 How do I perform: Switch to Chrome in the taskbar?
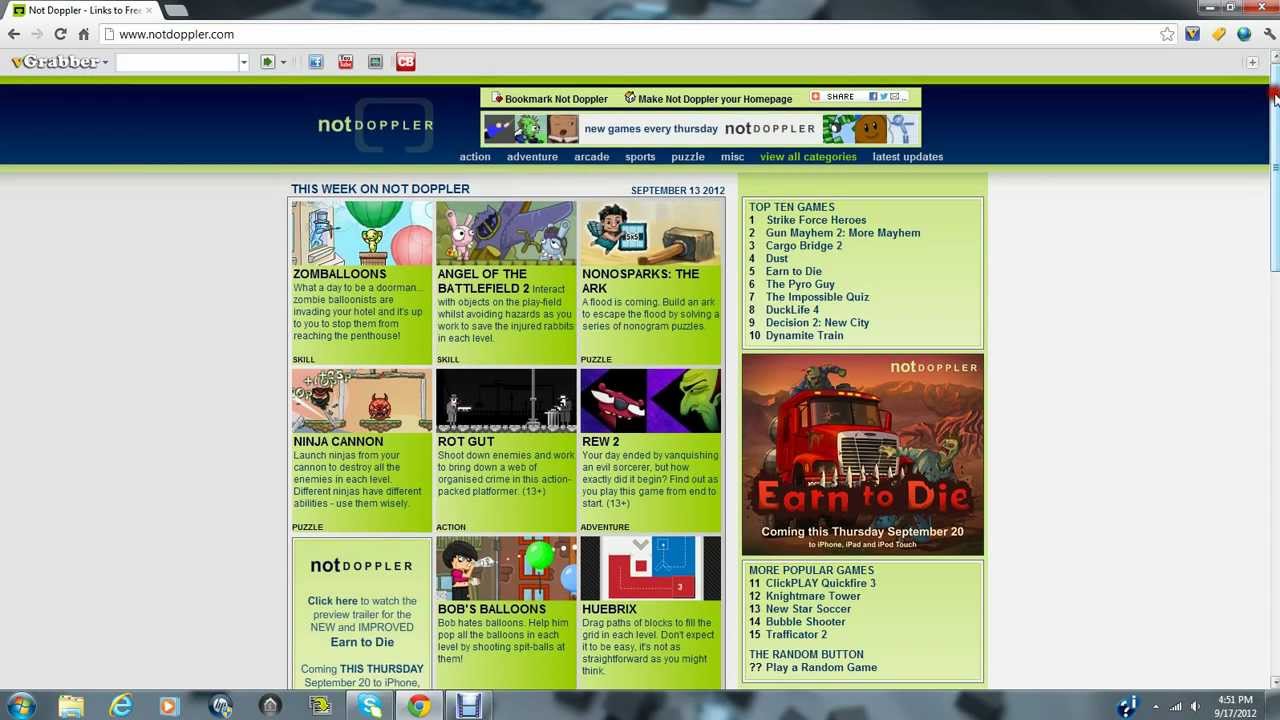pos(419,706)
